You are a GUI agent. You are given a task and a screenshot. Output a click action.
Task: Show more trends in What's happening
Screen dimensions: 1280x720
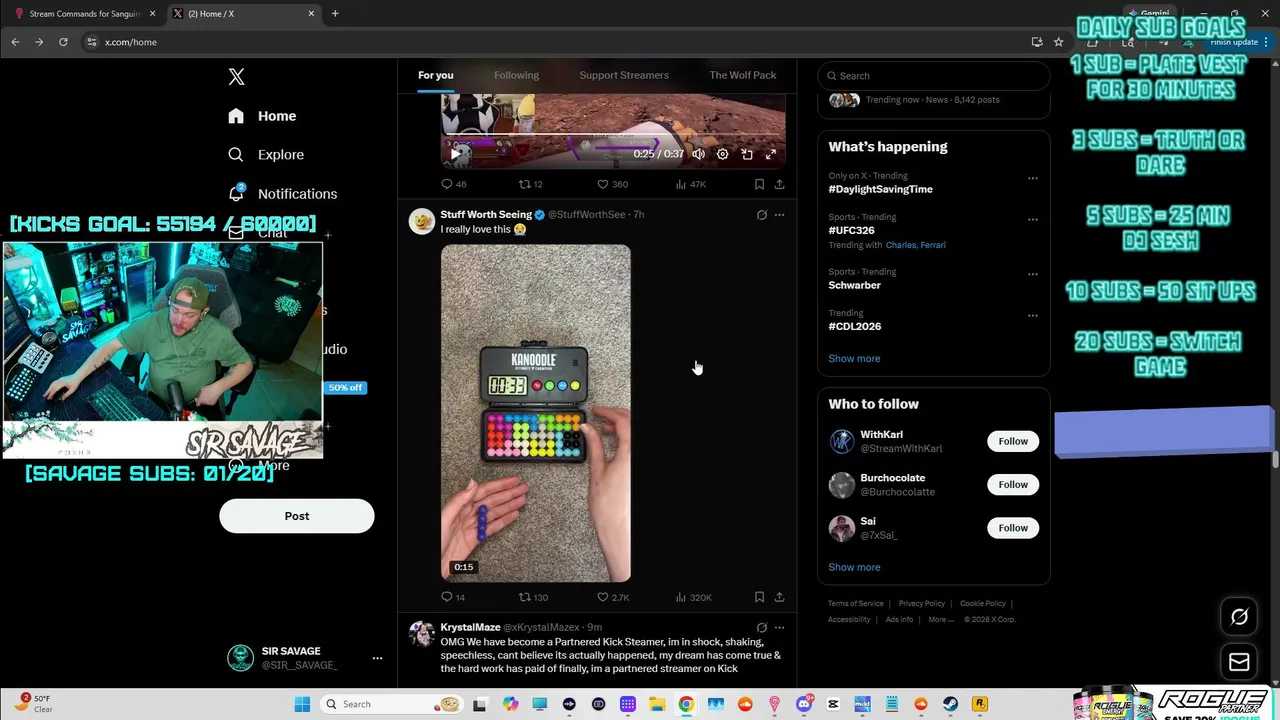(x=854, y=358)
